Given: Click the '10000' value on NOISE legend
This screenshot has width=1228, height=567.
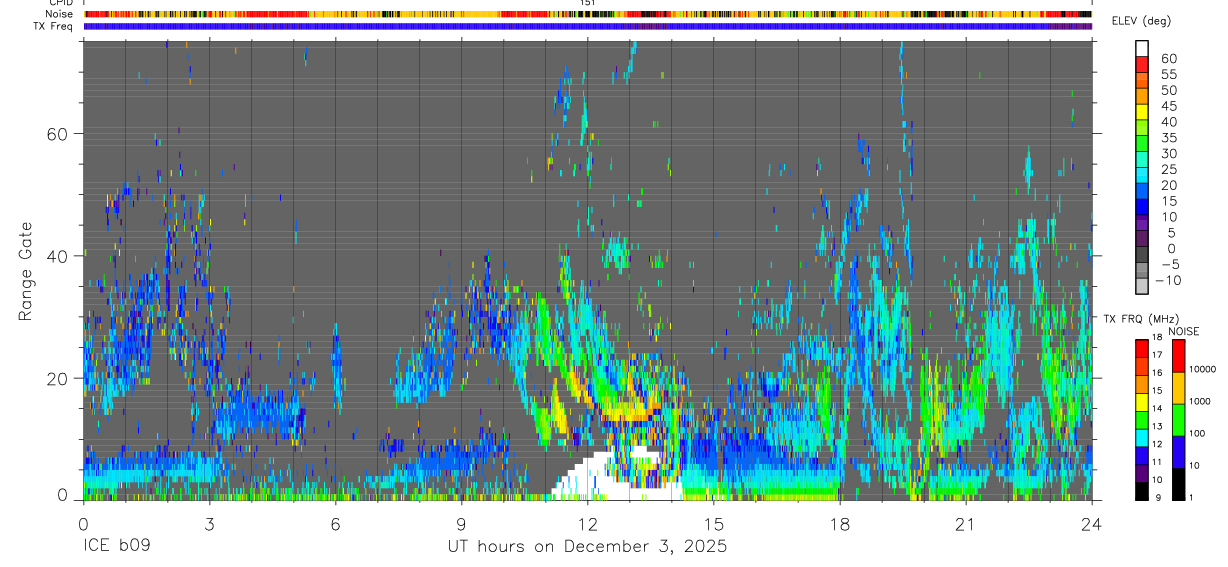Looking at the screenshot, I should (x=1202, y=369).
